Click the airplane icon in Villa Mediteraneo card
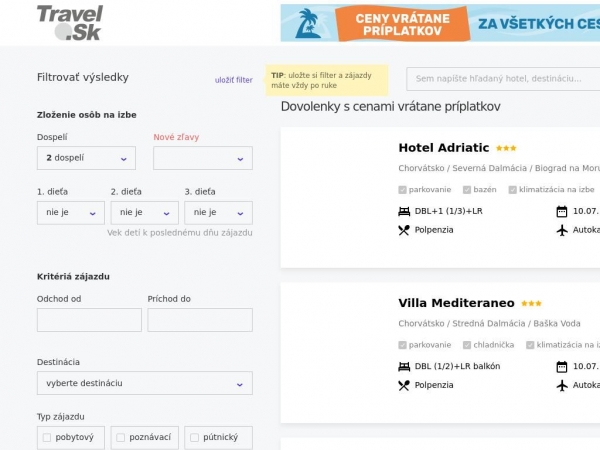The width and height of the screenshot is (600, 450). 561,385
